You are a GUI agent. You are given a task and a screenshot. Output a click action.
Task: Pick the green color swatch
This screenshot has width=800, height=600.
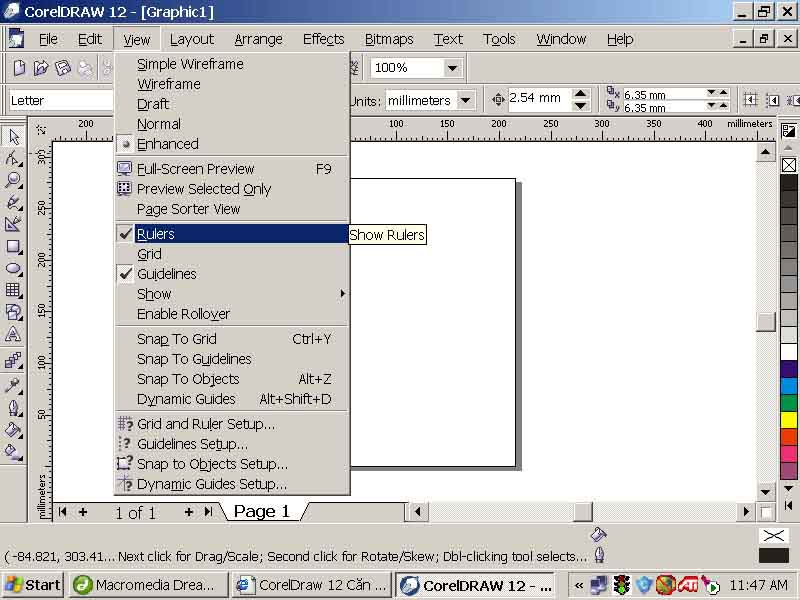789,403
